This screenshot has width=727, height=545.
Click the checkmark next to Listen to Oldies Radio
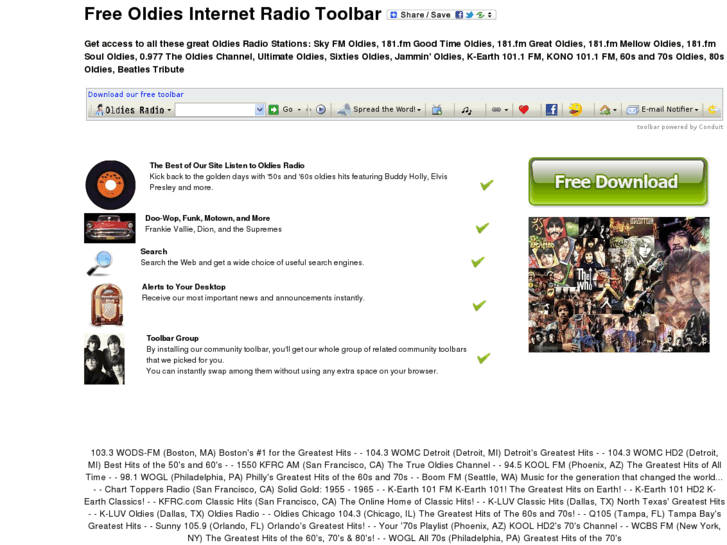tap(487, 185)
